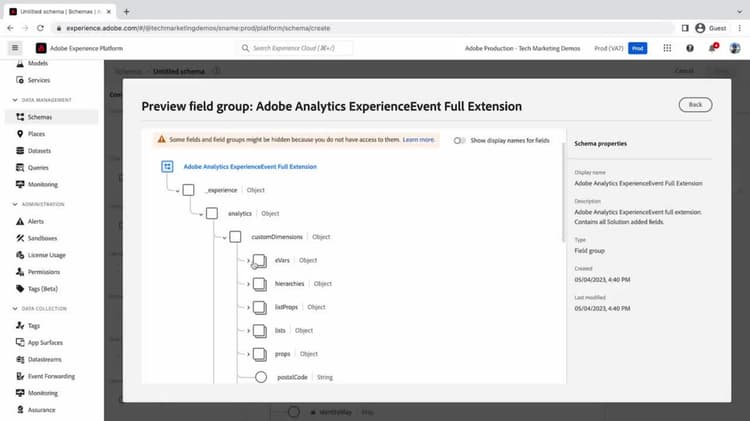
Task: Select the _experience object box
Action: [x=188, y=190]
